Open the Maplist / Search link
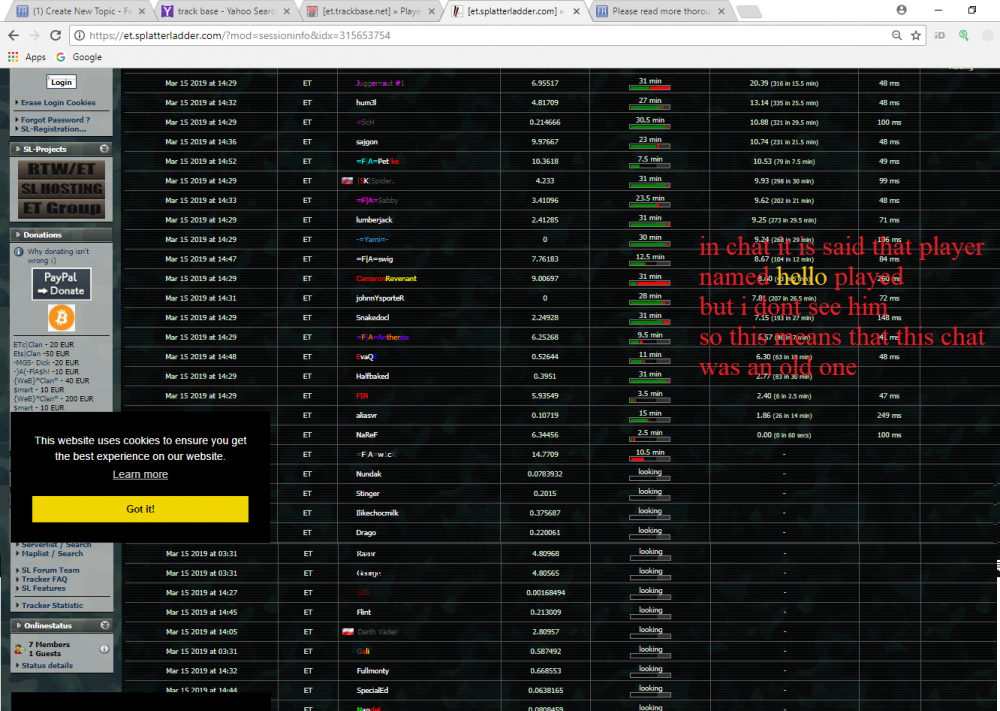This screenshot has width=1000, height=711. coord(52,553)
